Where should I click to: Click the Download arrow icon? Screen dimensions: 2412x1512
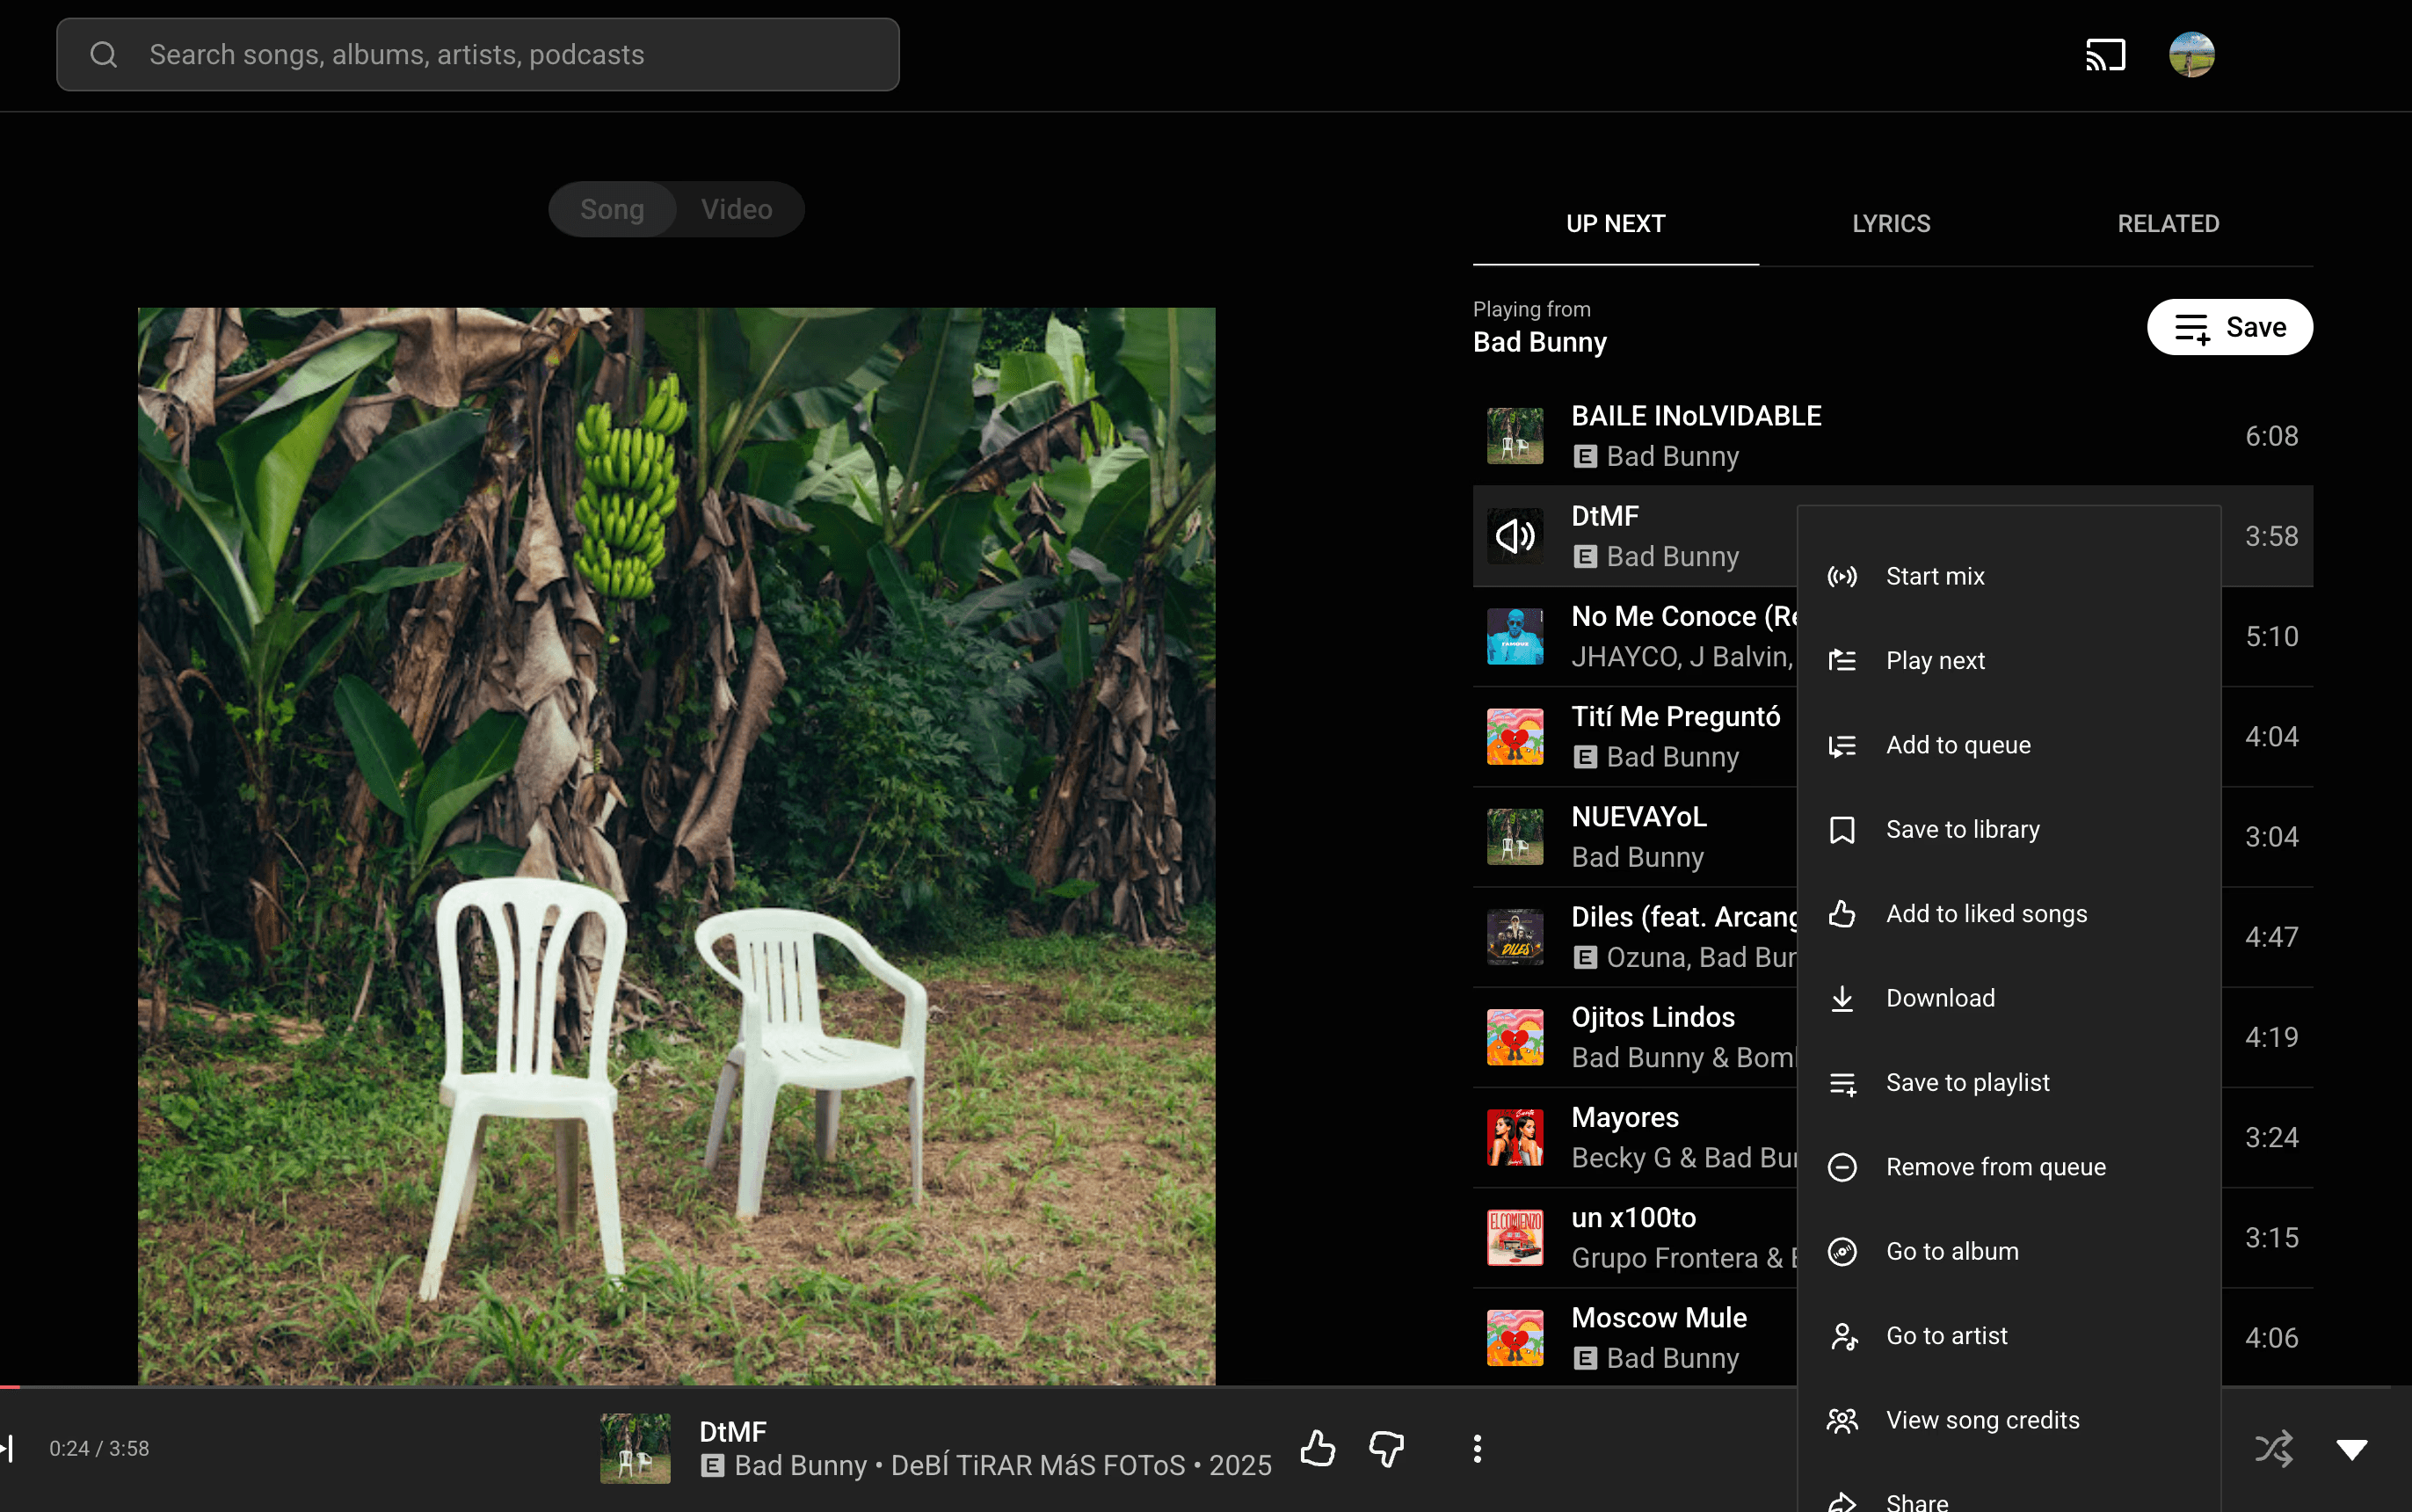1842,998
